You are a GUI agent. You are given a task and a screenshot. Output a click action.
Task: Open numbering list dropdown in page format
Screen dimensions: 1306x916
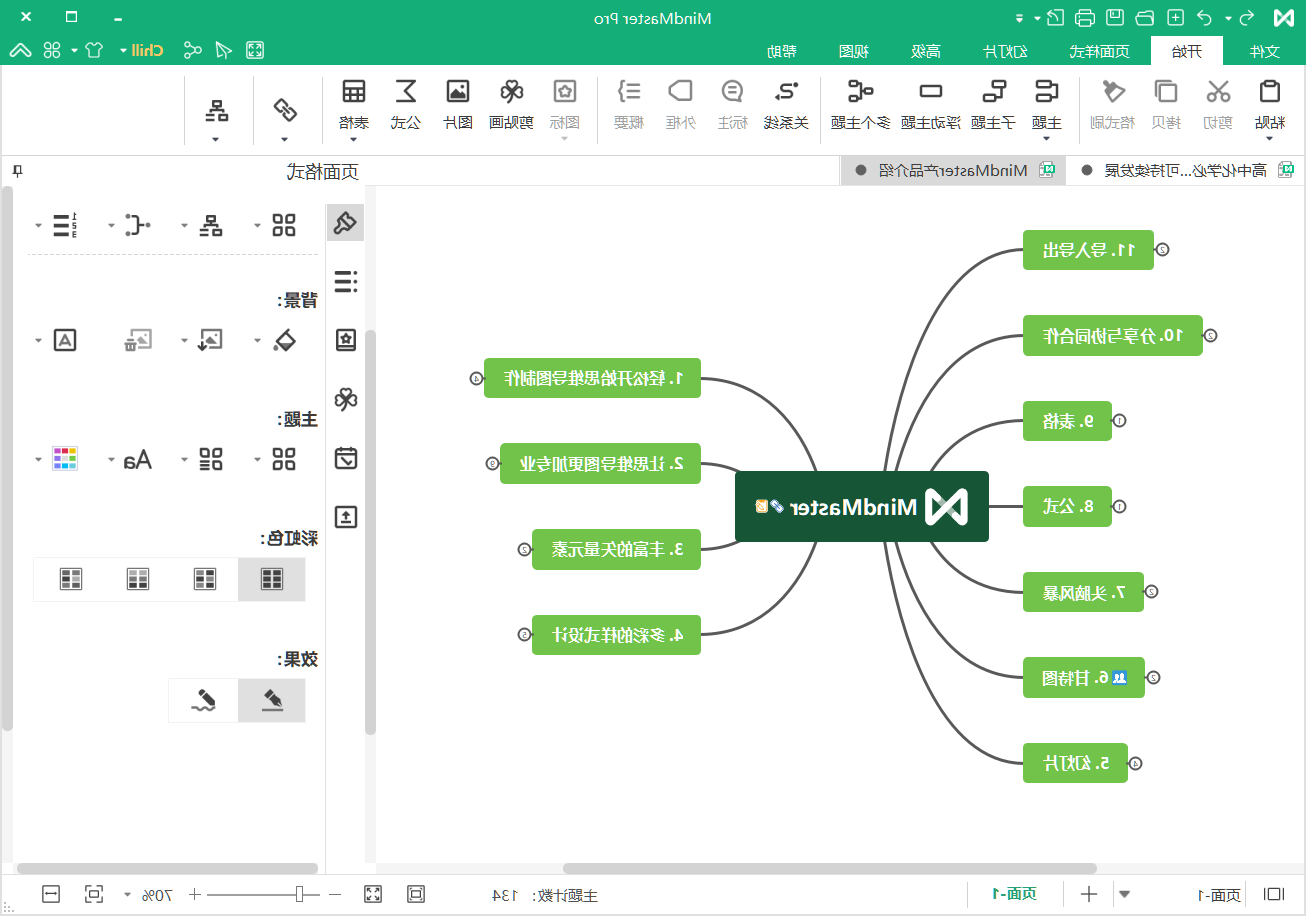[x=39, y=225]
